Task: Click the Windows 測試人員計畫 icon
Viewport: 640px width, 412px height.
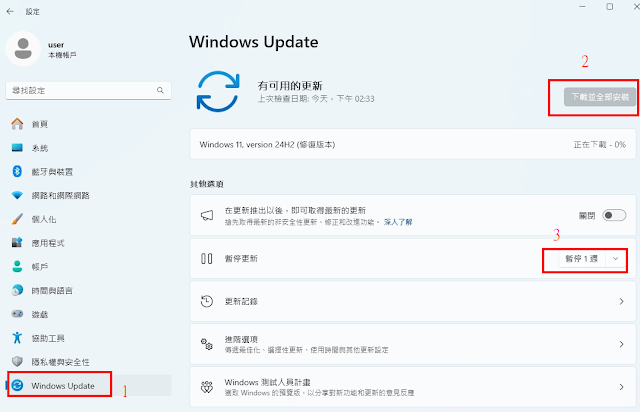Action: click(x=207, y=387)
